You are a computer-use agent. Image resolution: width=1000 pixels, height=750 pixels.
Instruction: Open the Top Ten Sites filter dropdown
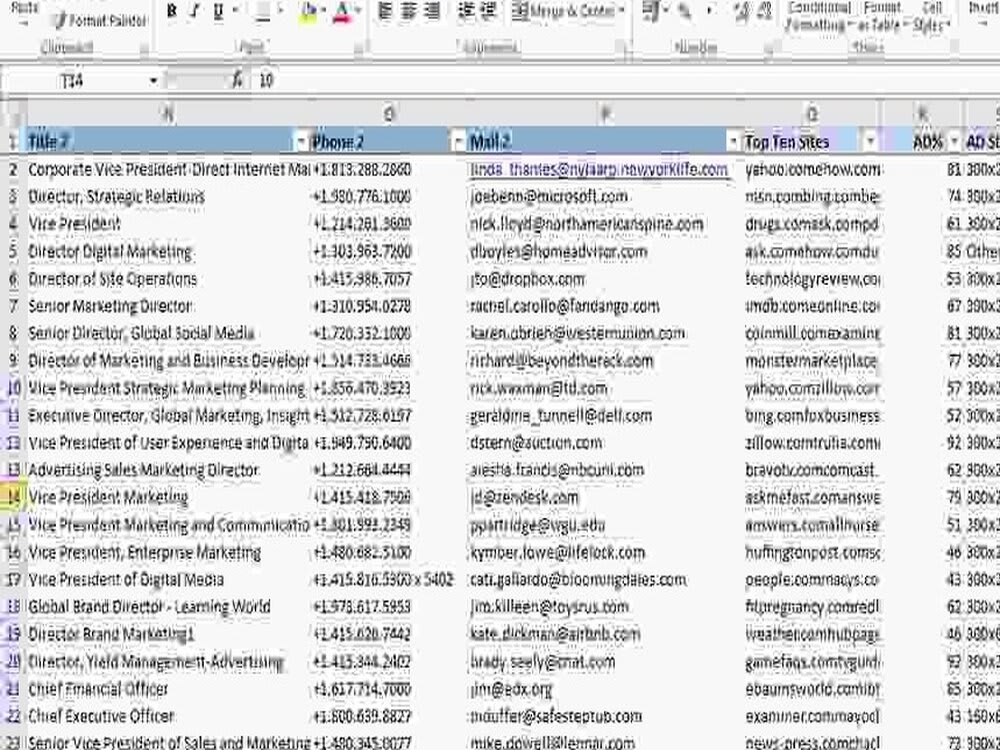click(871, 142)
